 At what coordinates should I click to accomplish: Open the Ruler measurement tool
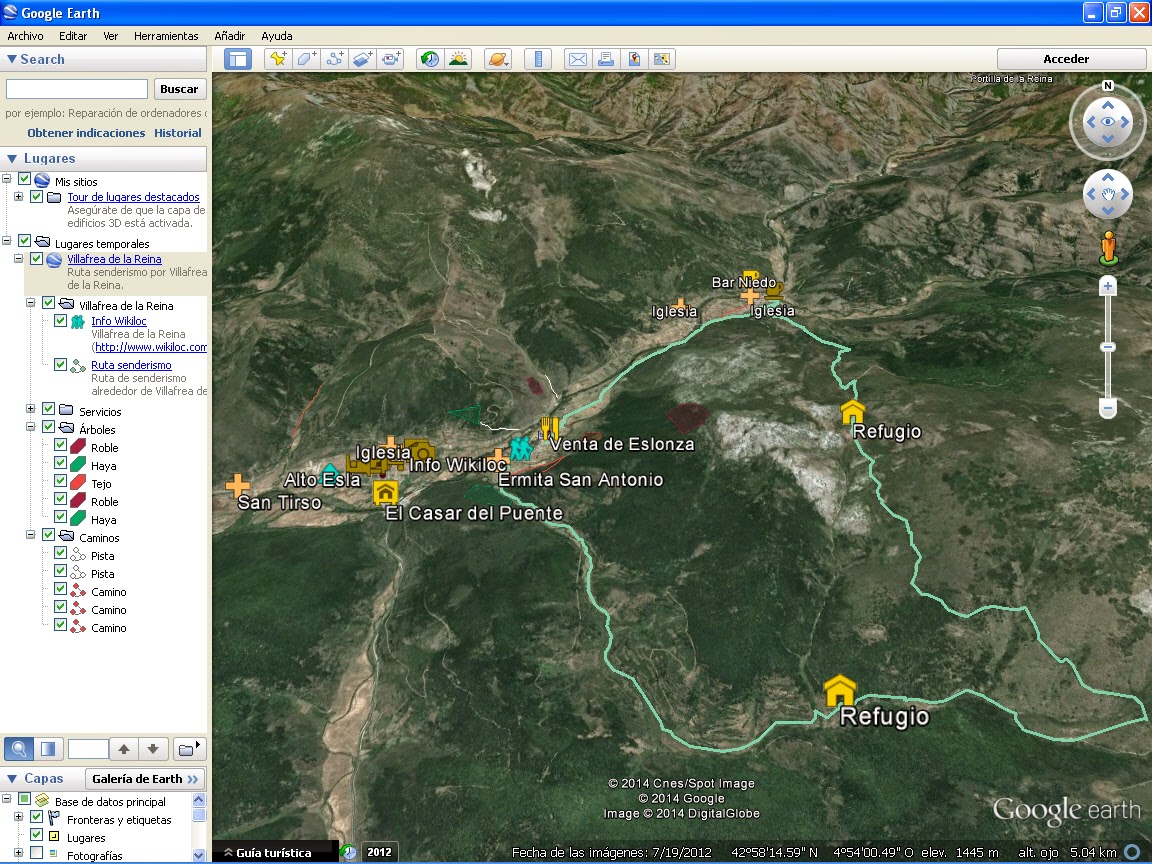(538, 59)
